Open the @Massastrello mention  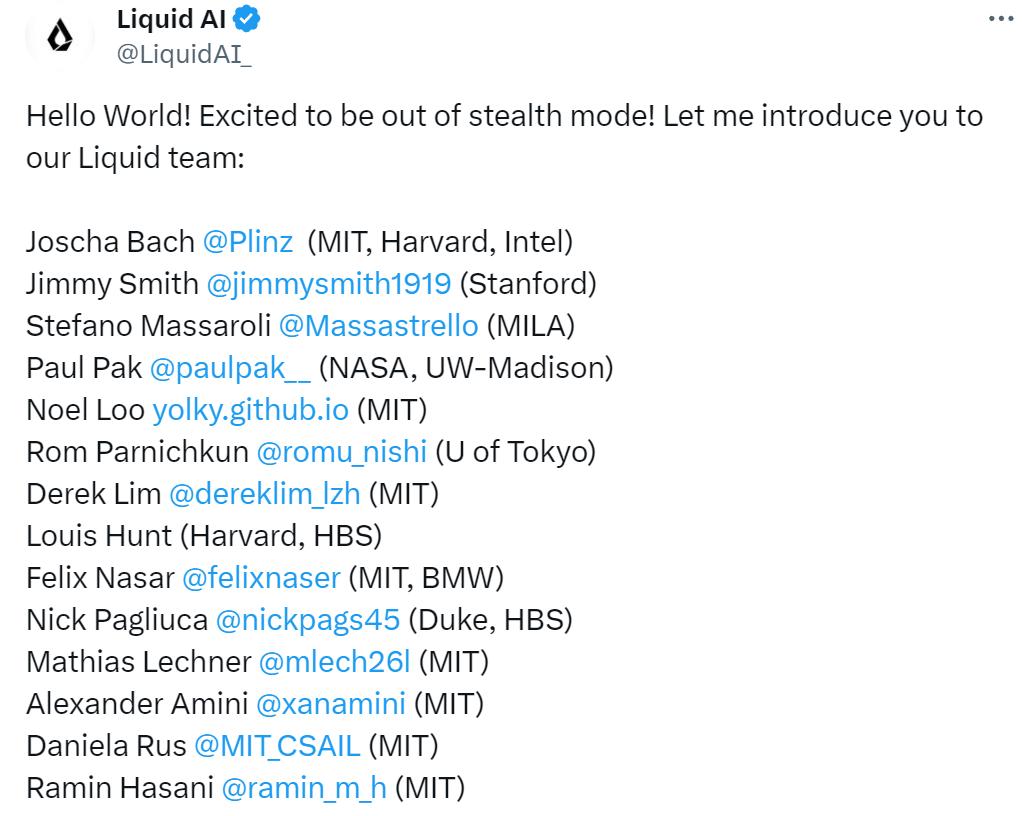(x=378, y=326)
